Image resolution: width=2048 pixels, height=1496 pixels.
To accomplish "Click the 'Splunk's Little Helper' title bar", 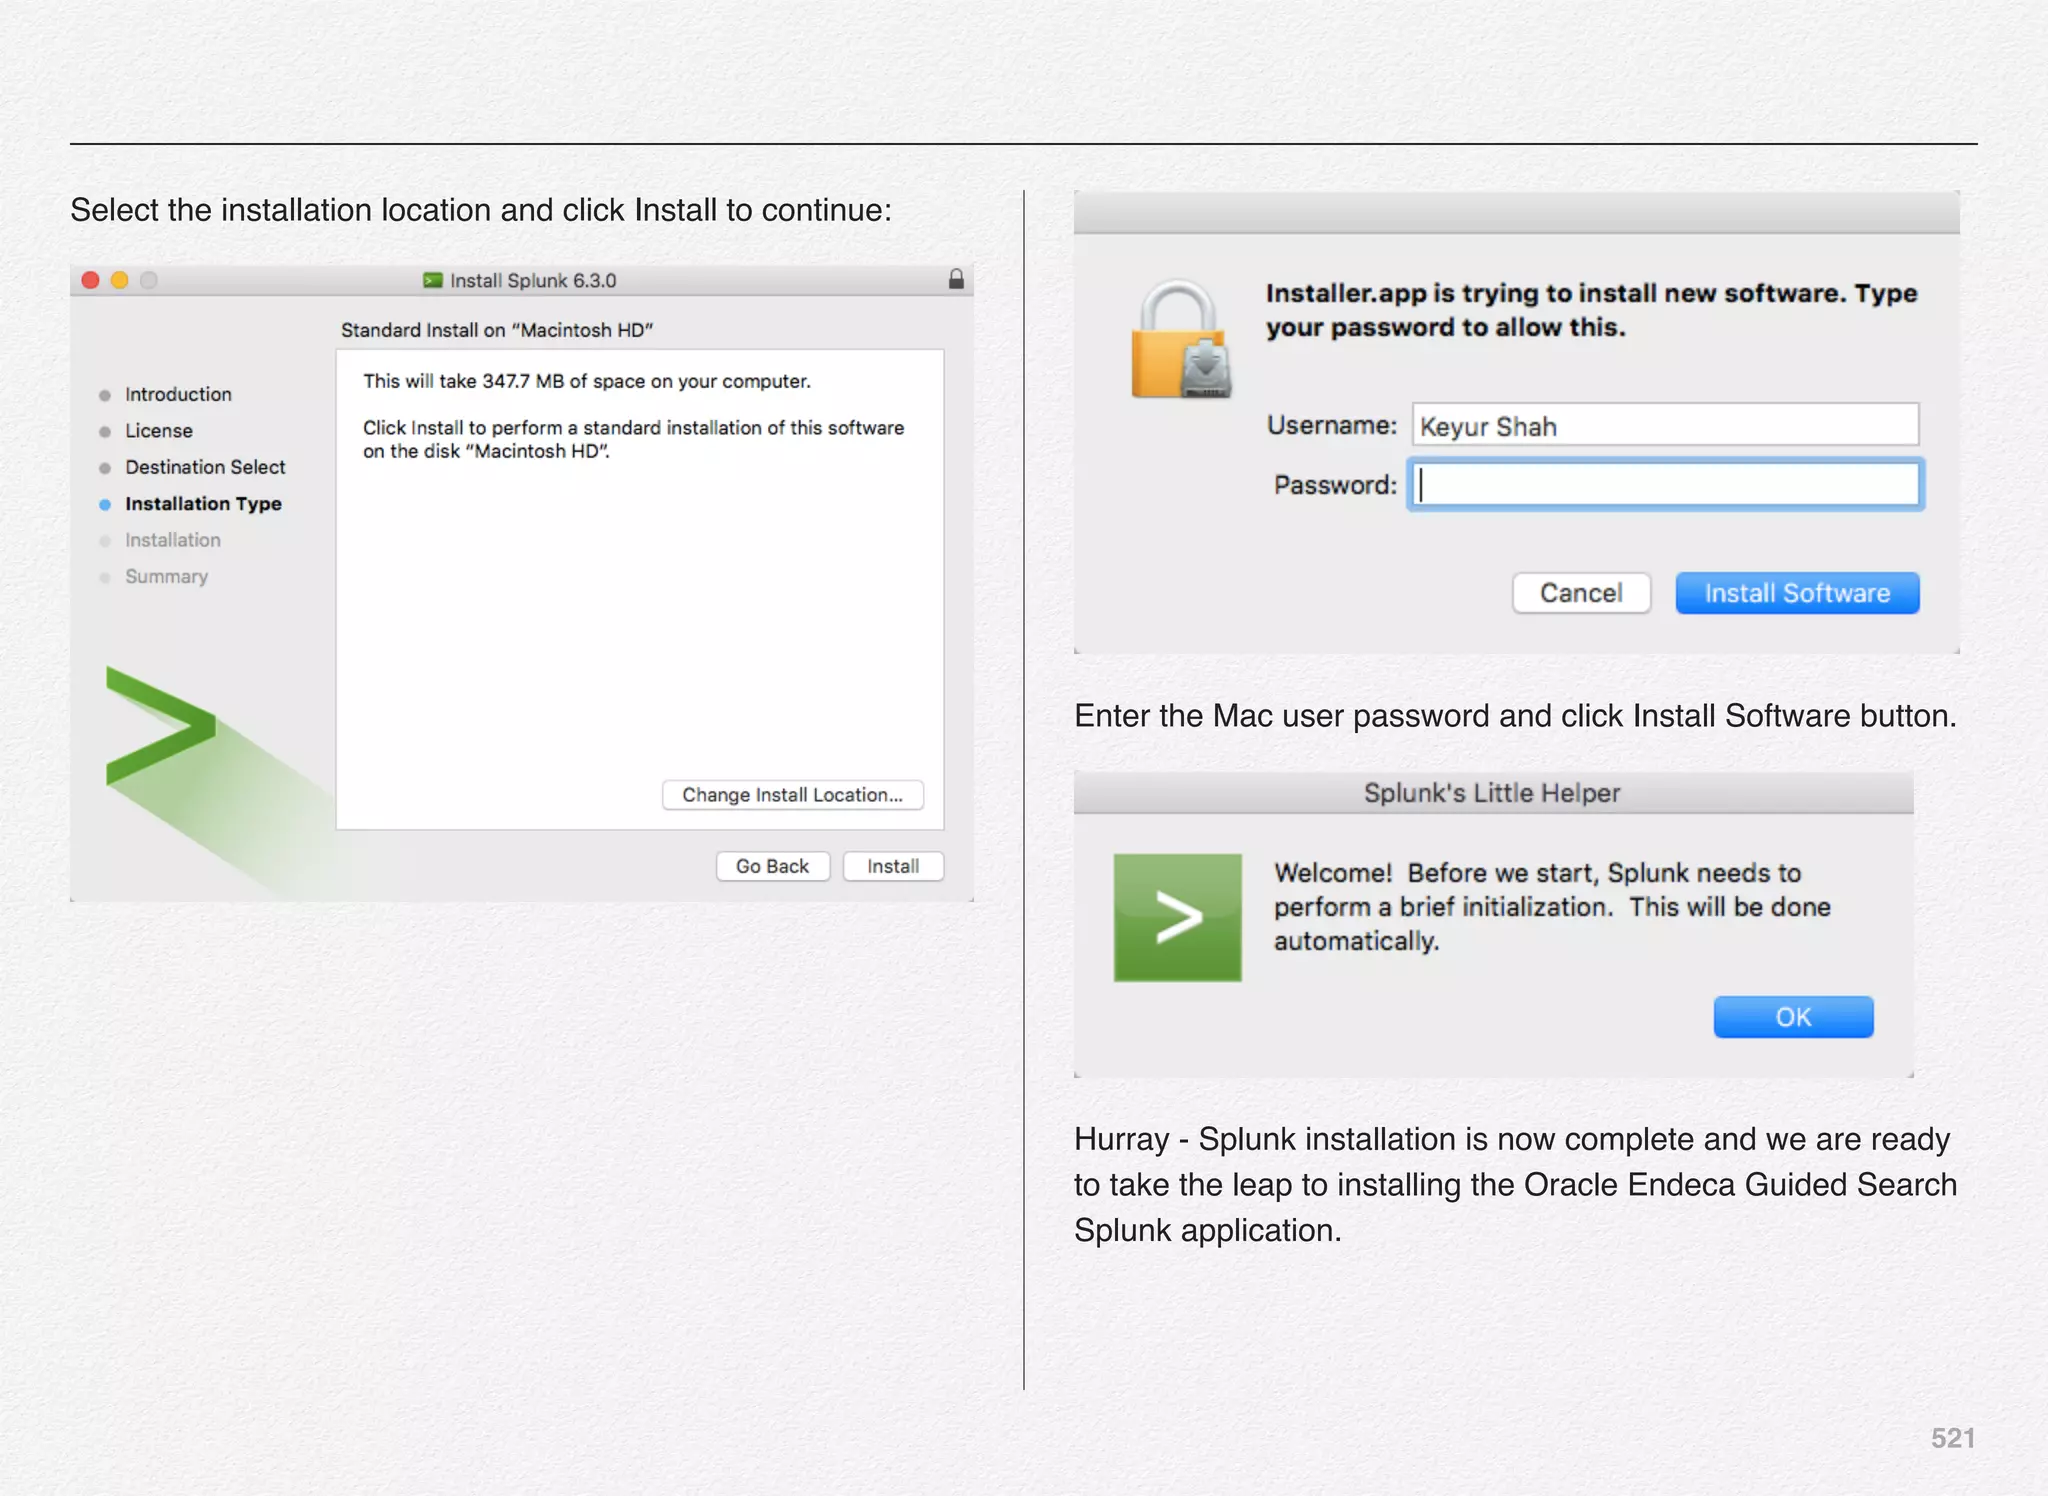I will [x=1493, y=793].
